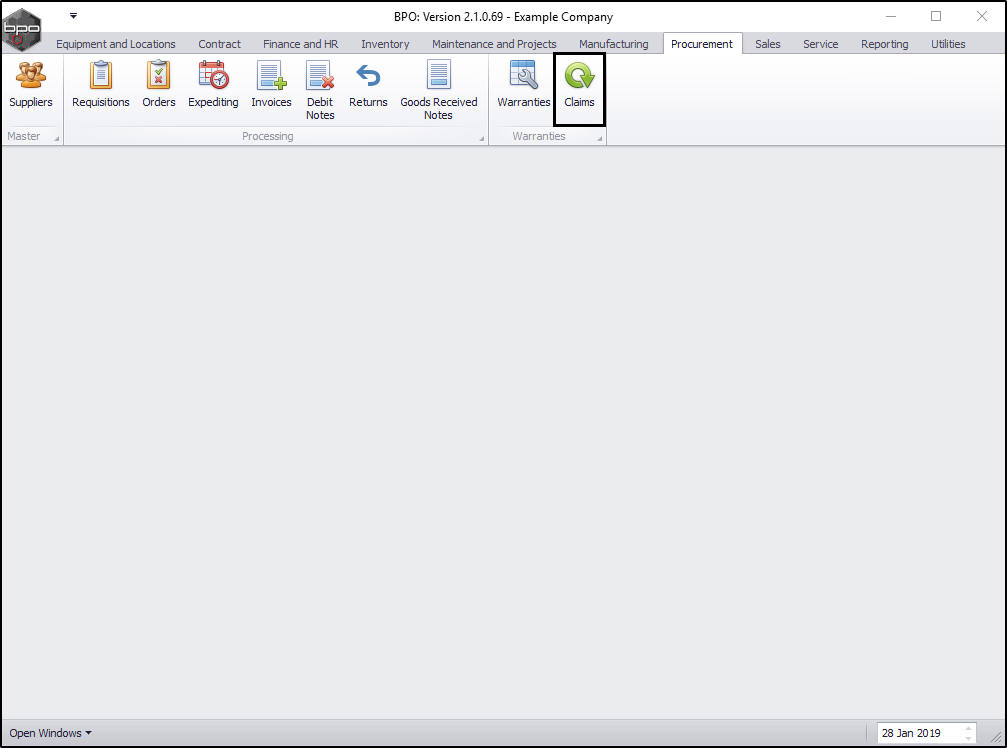Minimize the BPO window

click(891, 16)
